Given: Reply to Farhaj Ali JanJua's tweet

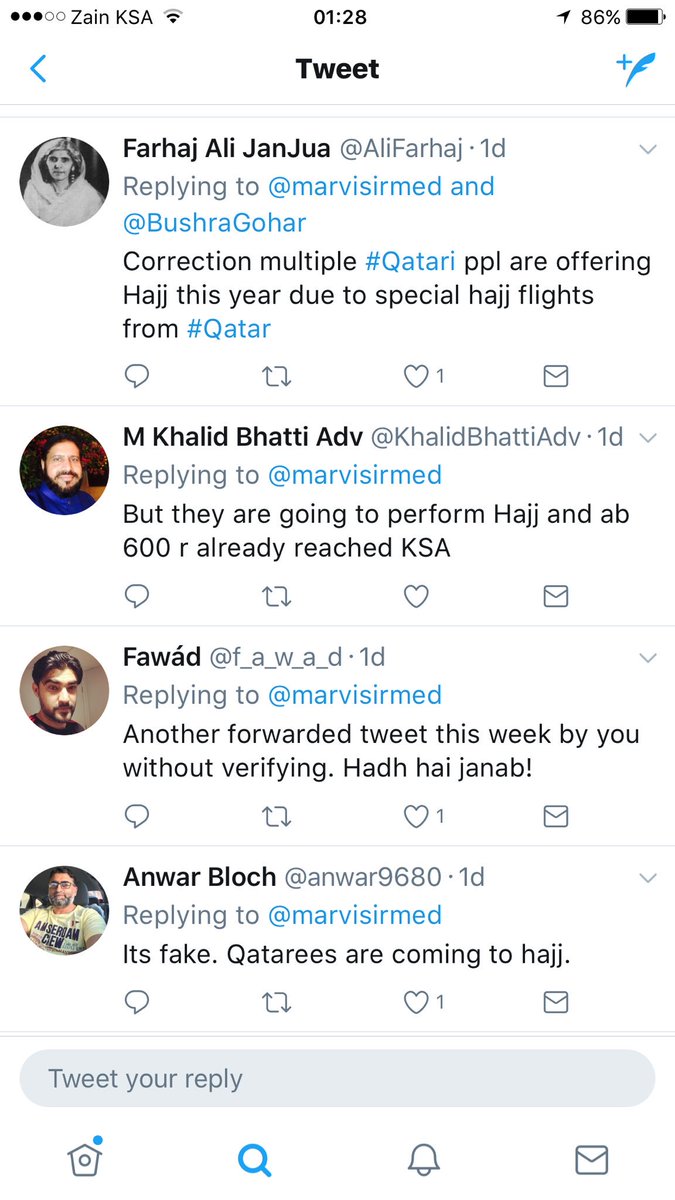Looking at the screenshot, I should pyautogui.click(x=137, y=376).
